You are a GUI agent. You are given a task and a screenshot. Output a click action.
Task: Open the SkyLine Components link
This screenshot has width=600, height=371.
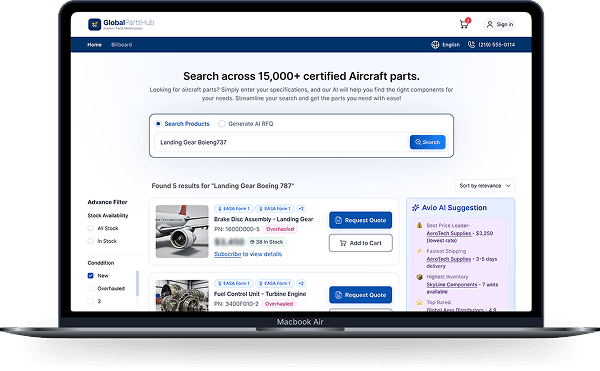pos(452,285)
